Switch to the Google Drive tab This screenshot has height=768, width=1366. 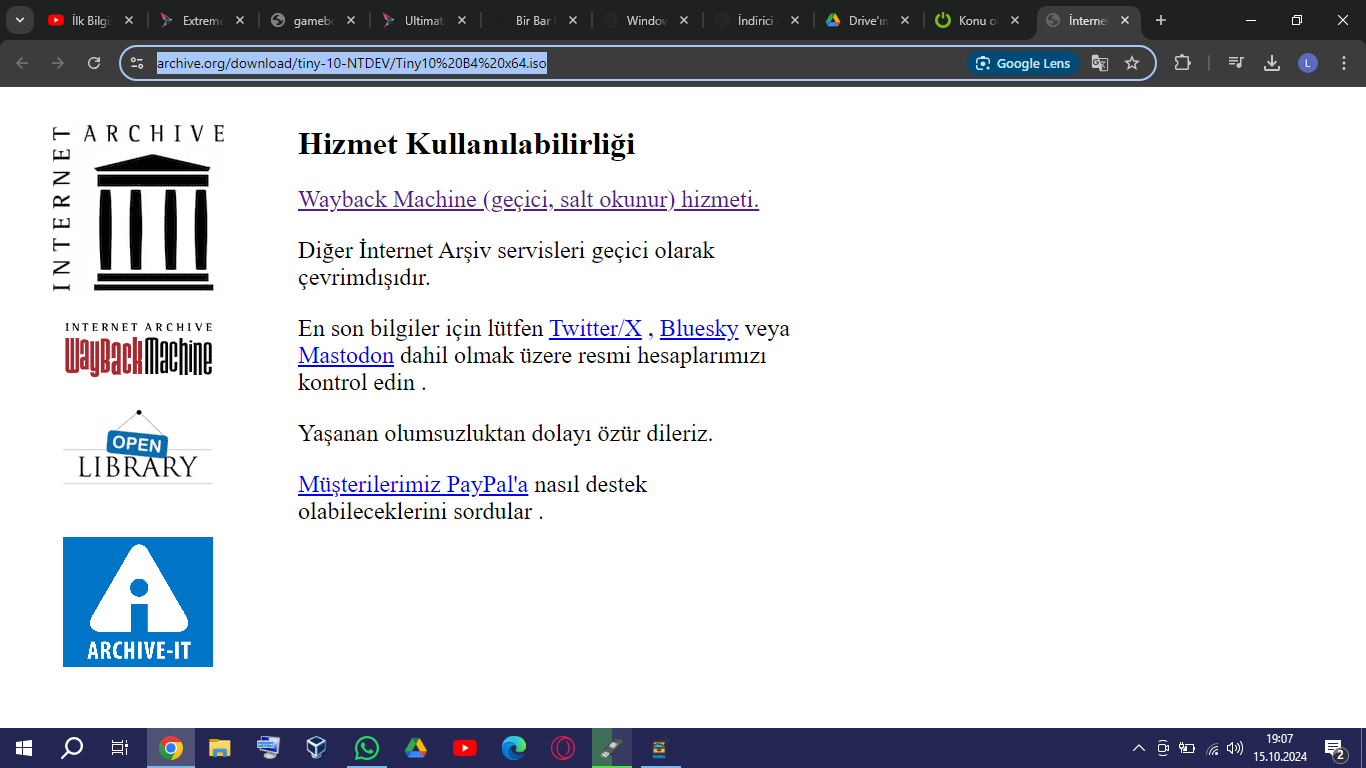(867, 20)
